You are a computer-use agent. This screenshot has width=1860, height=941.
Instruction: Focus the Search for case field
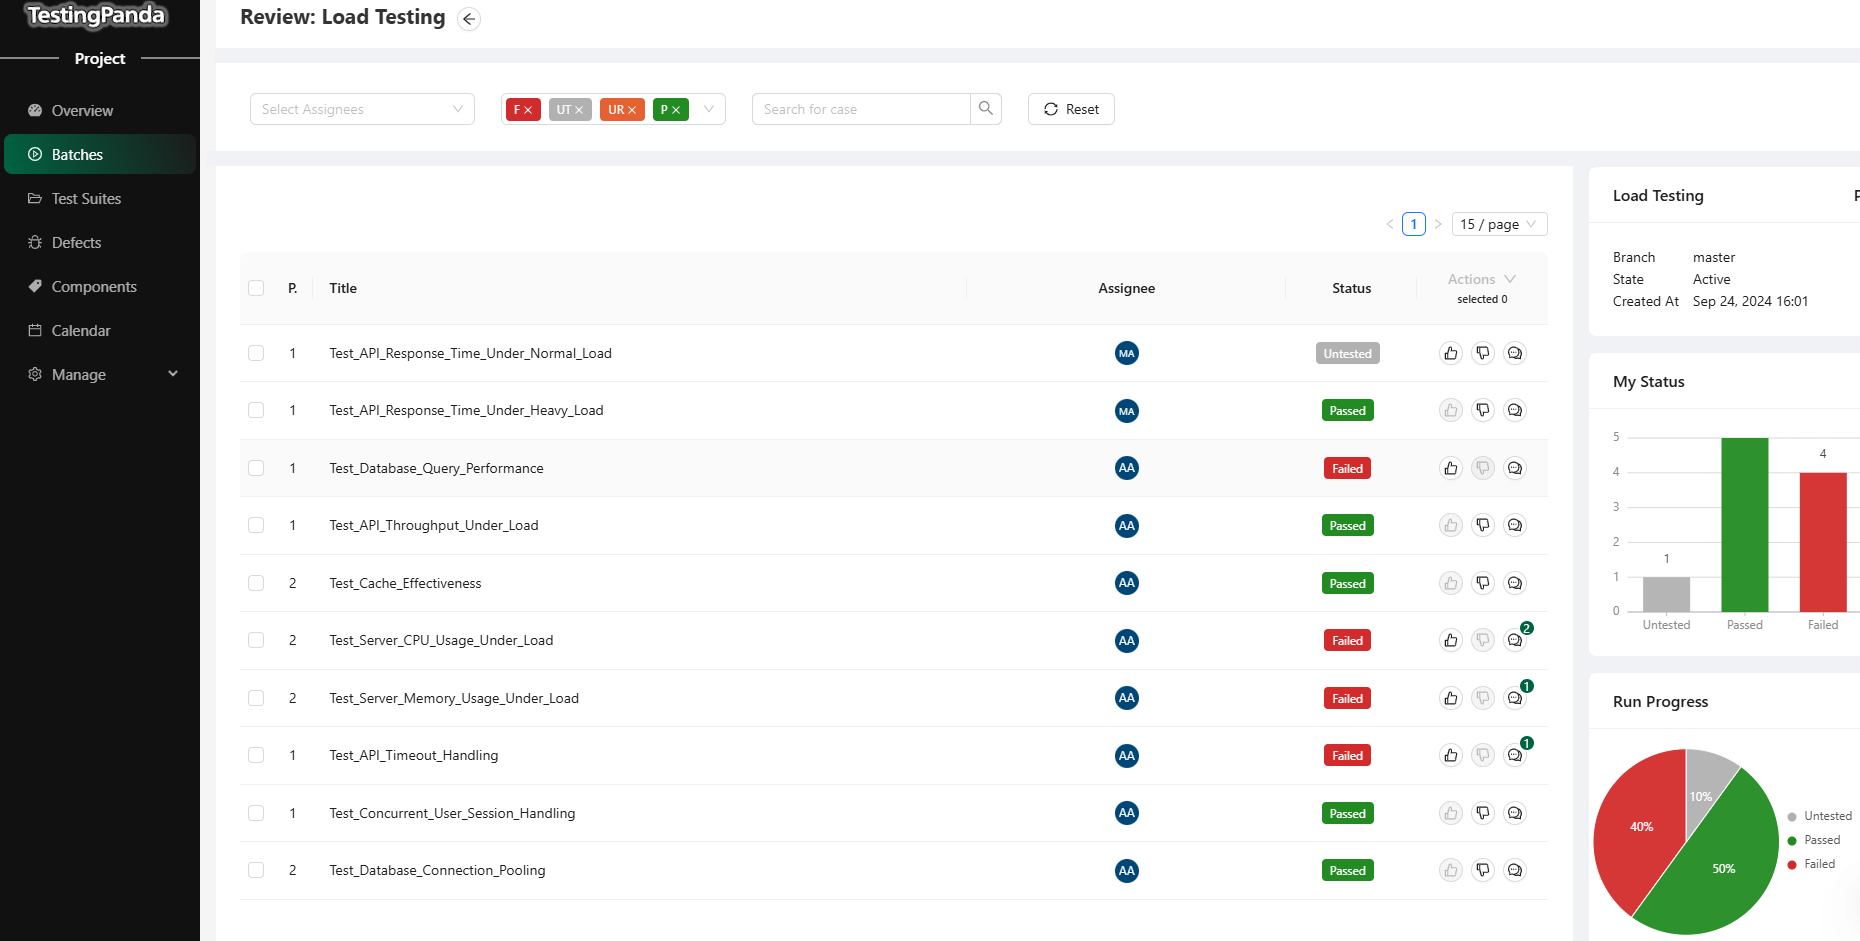tap(861, 109)
